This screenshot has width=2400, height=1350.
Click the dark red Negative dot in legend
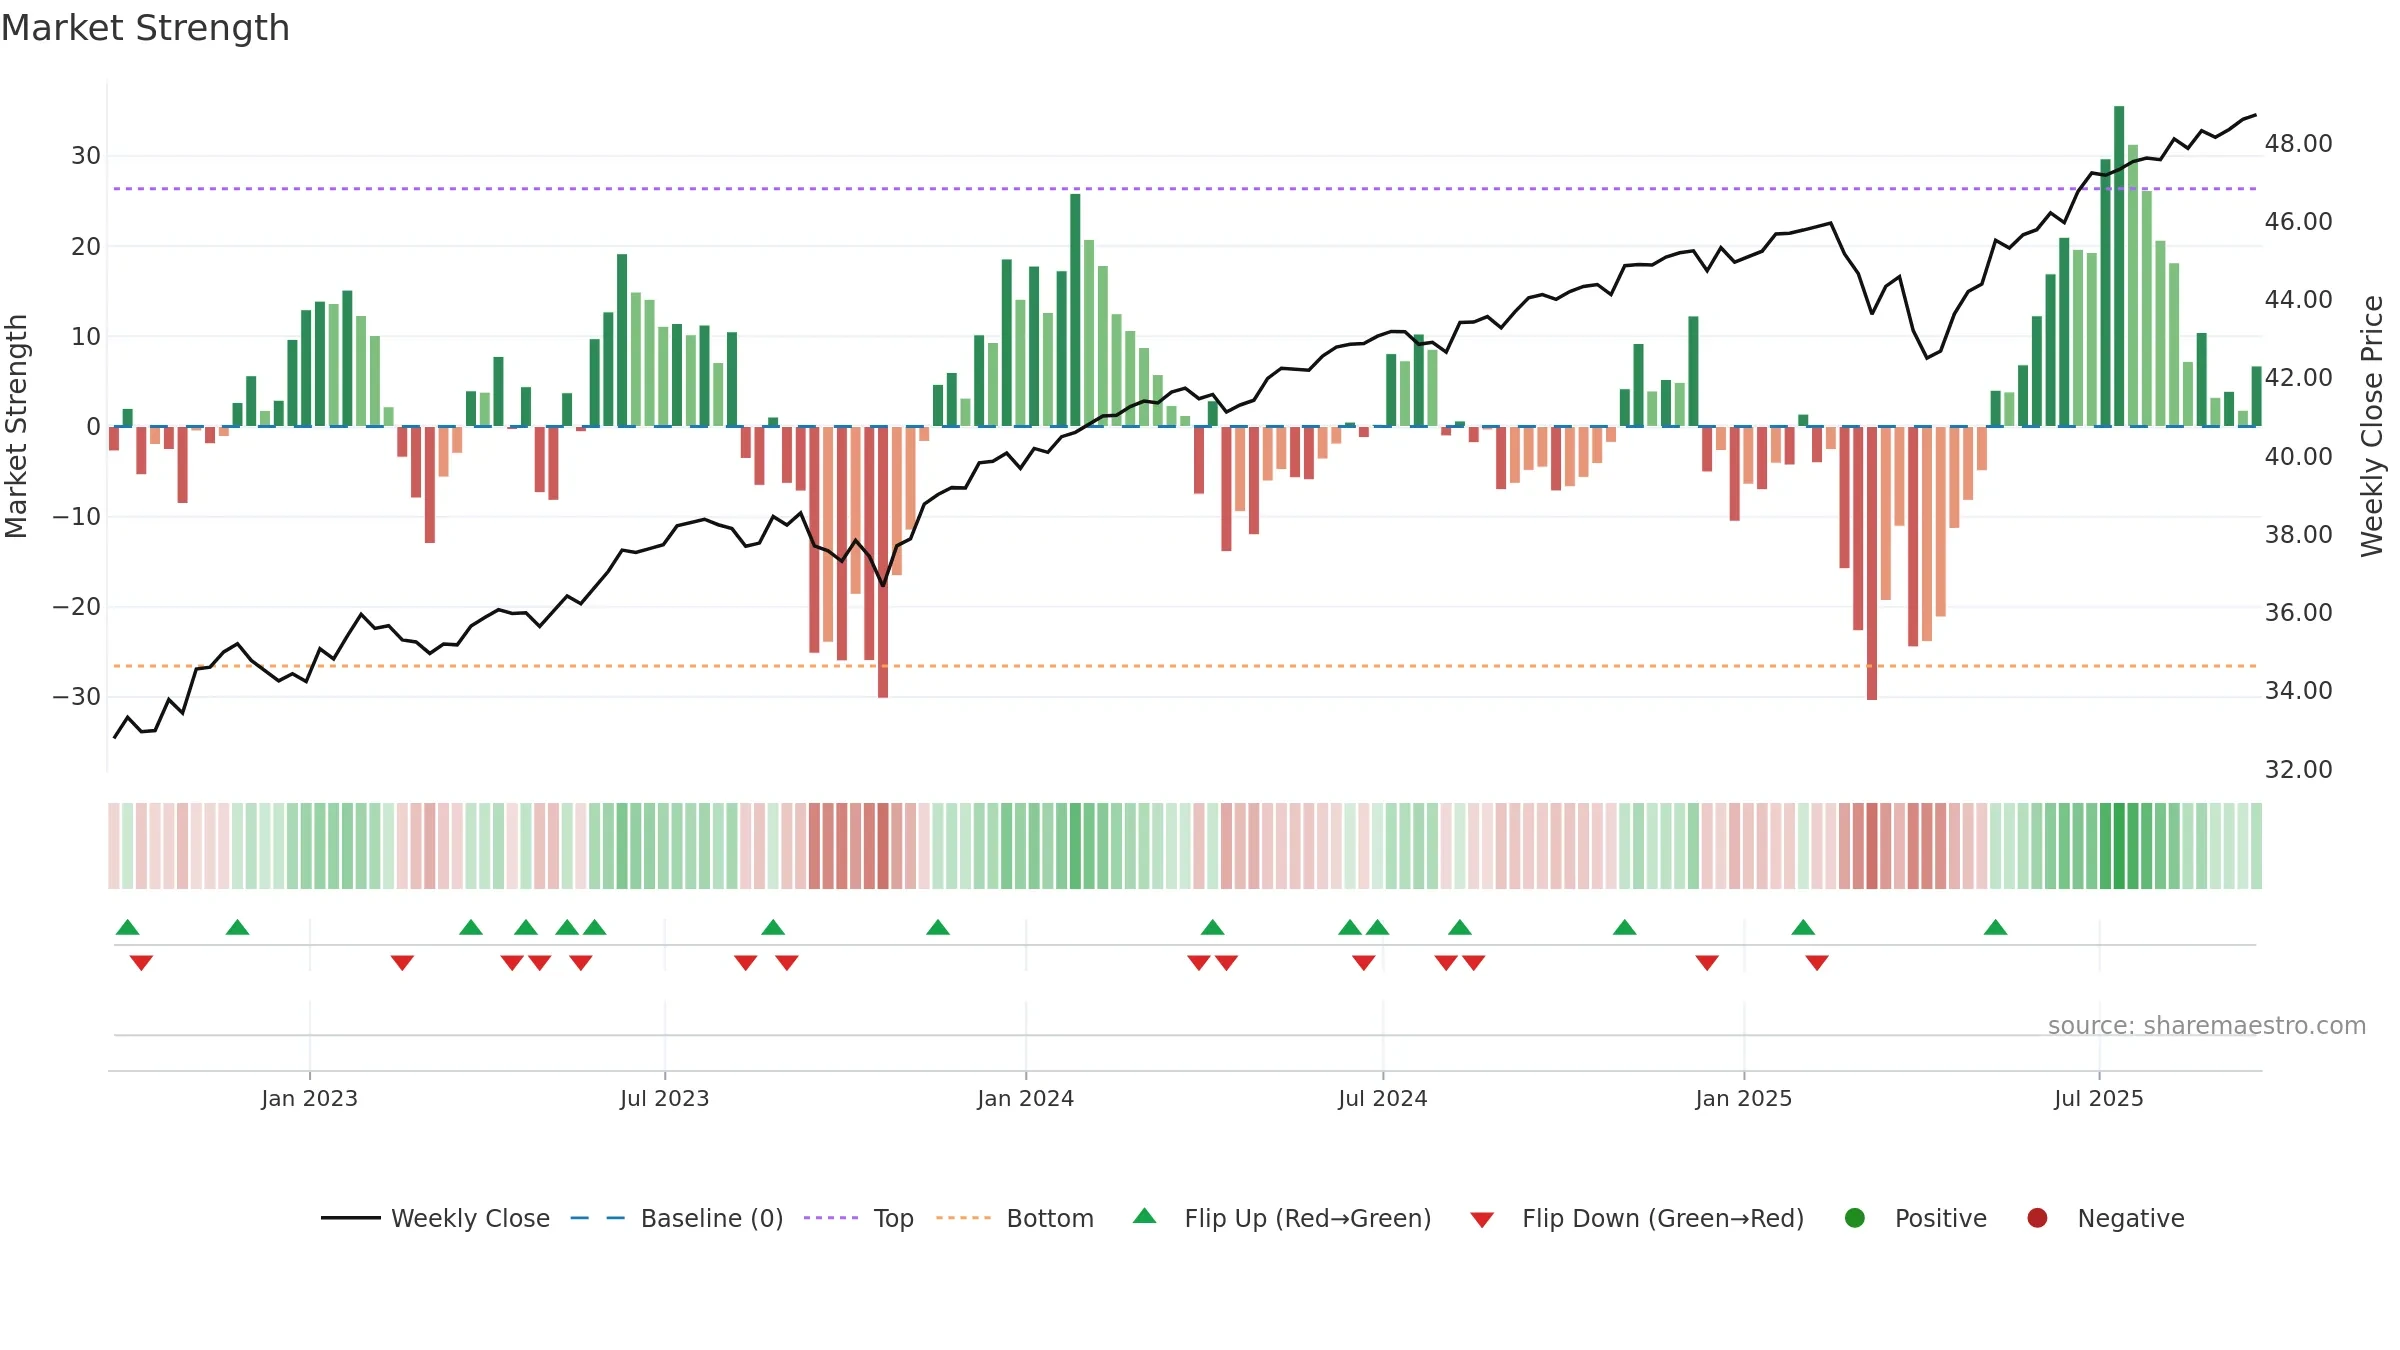[x=2037, y=1218]
